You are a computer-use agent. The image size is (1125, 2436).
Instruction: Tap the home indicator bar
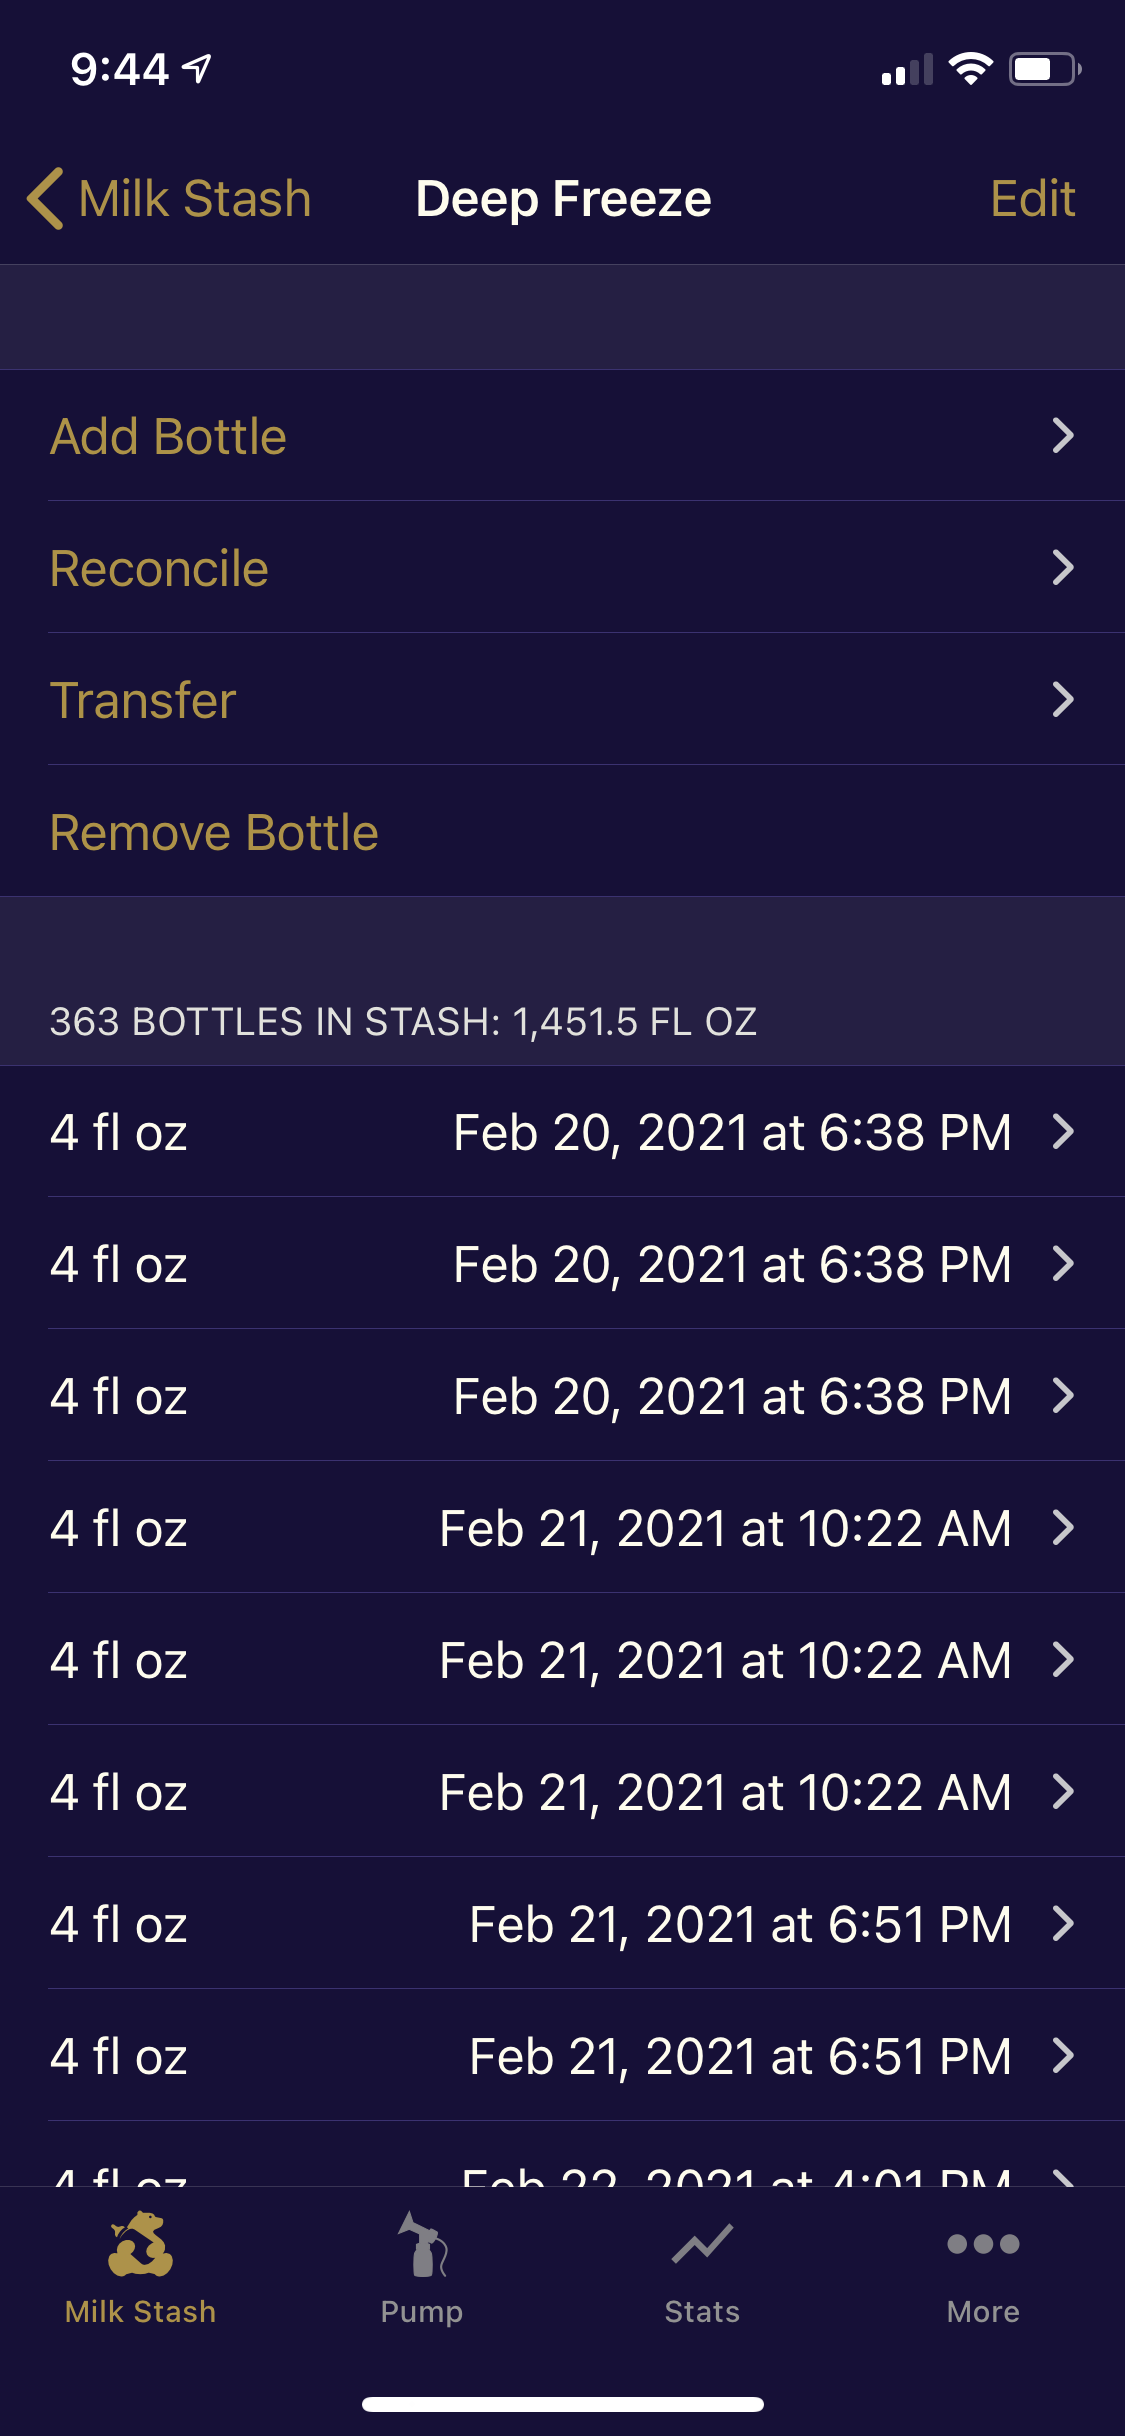point(562,2404)
